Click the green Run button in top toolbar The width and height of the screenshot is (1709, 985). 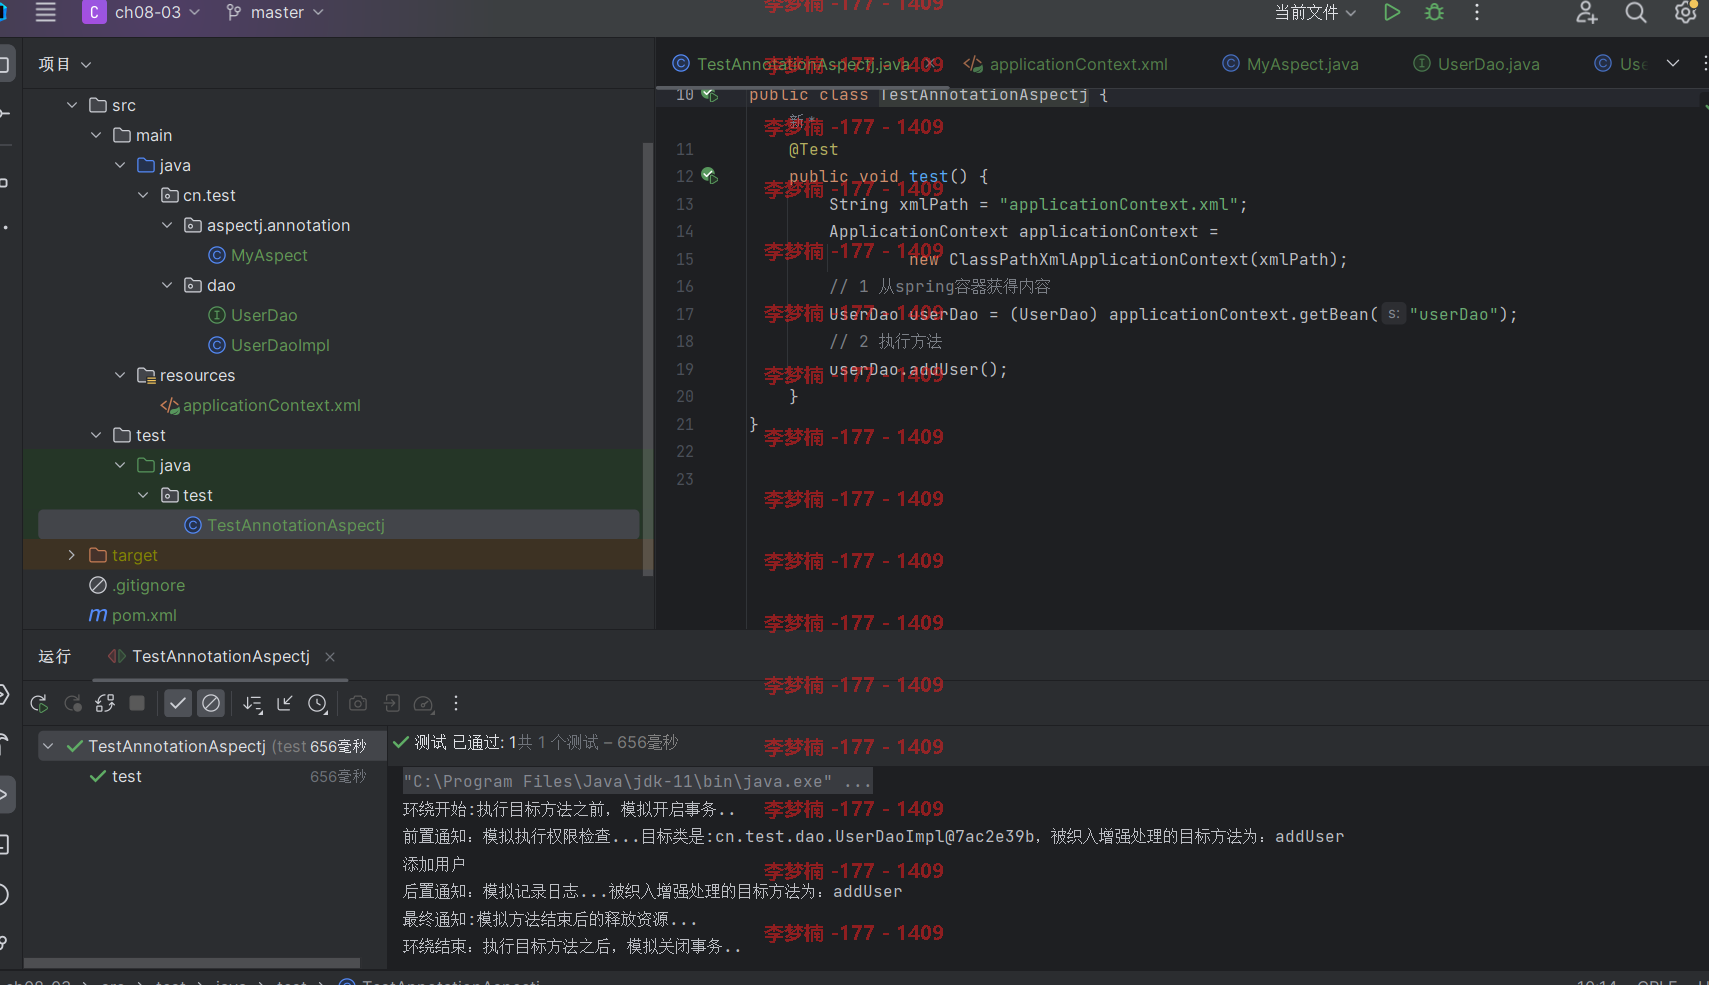1391,12
